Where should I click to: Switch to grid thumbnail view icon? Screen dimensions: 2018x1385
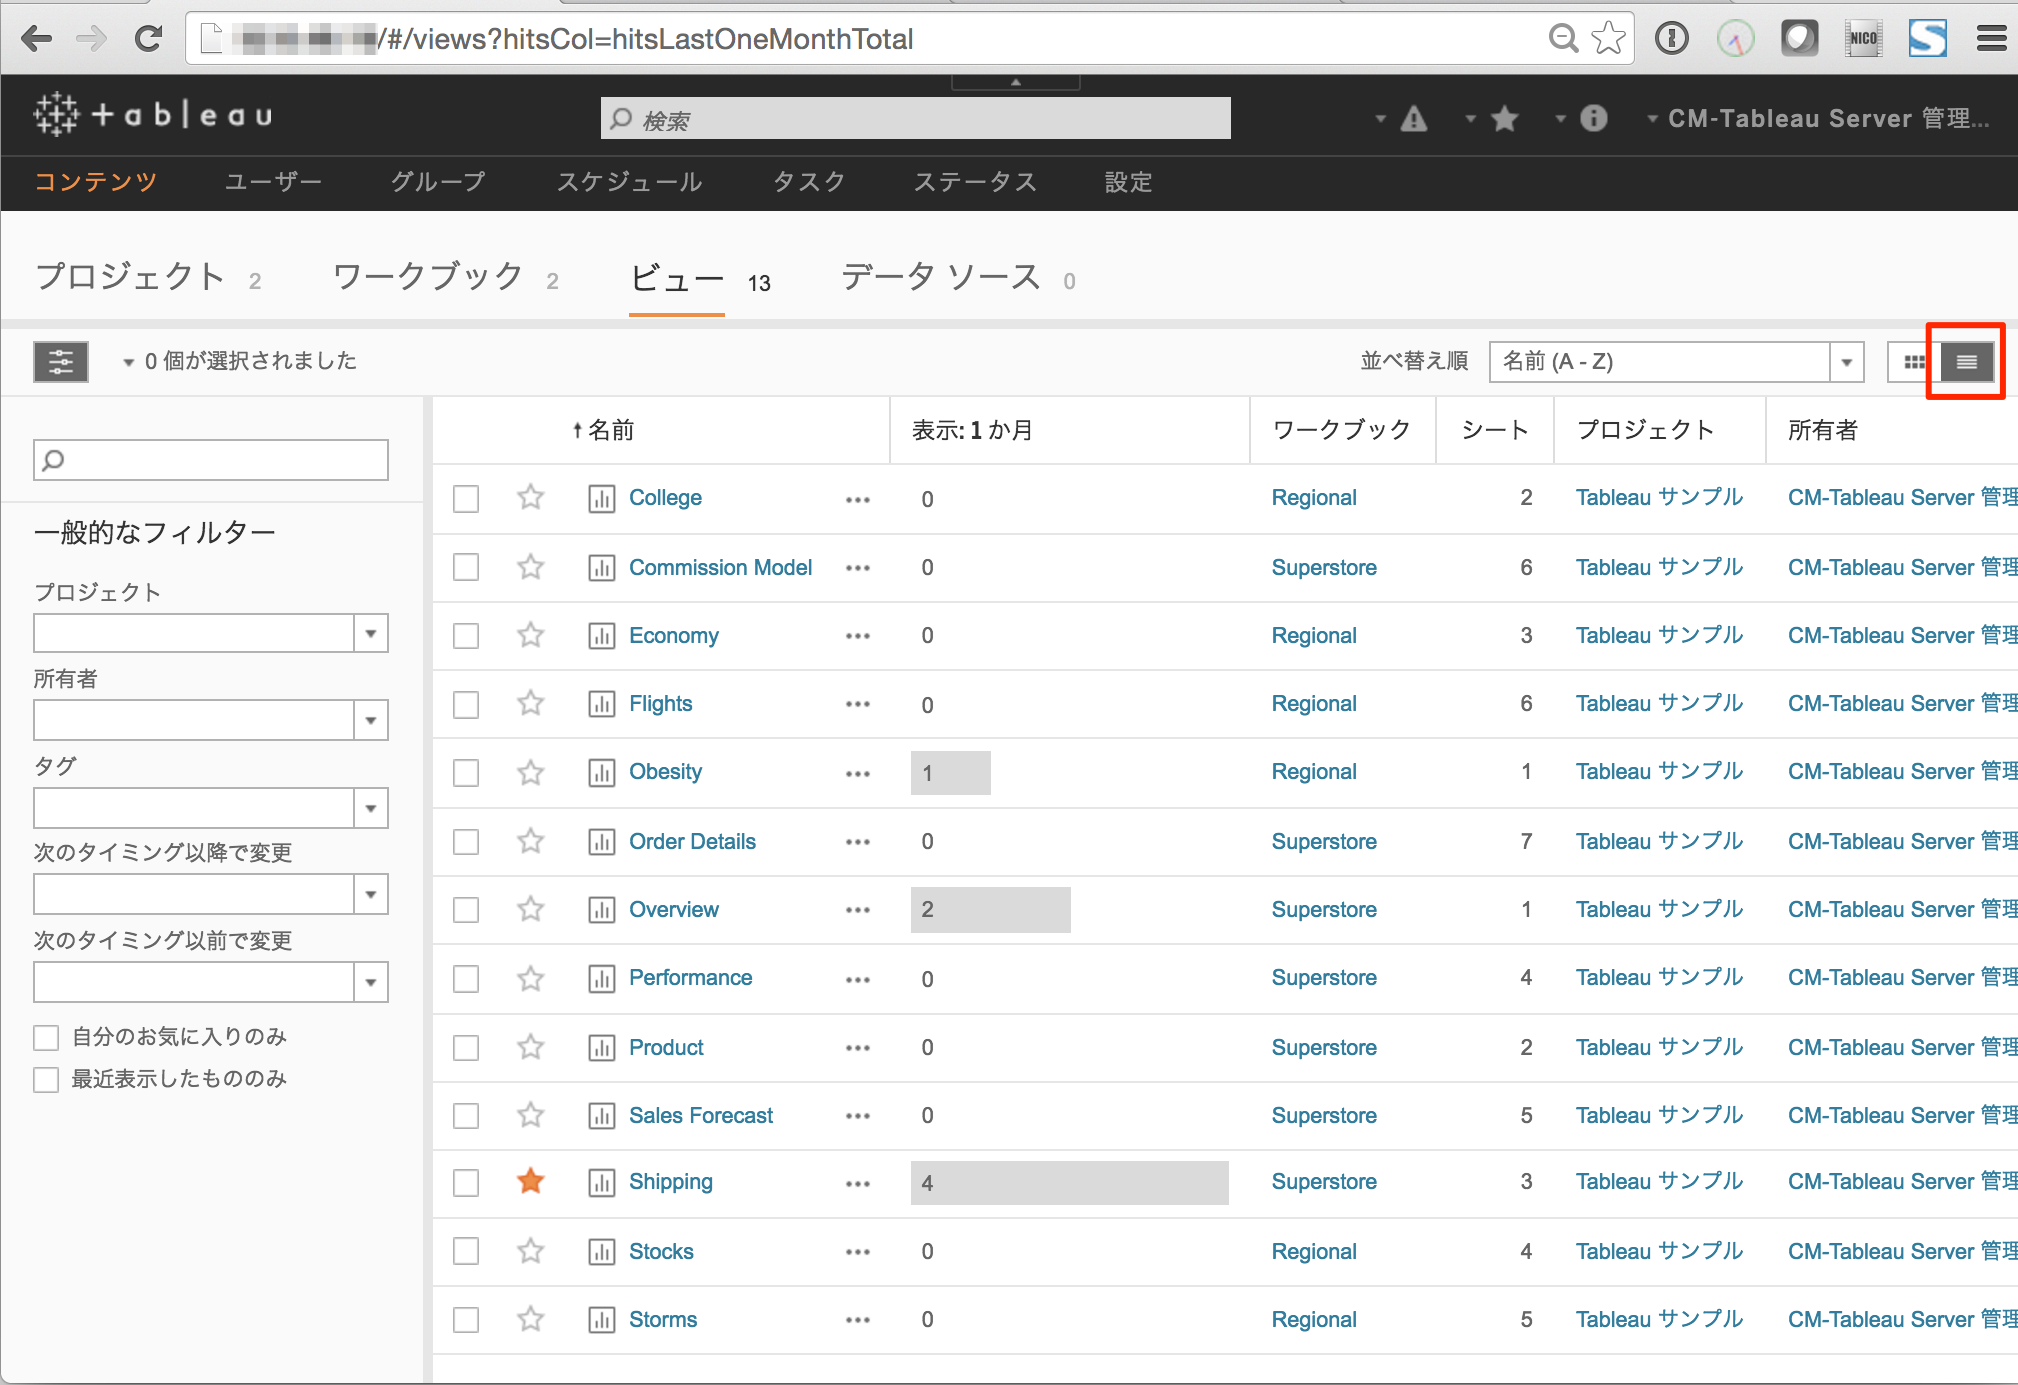tap(1913, 362)
